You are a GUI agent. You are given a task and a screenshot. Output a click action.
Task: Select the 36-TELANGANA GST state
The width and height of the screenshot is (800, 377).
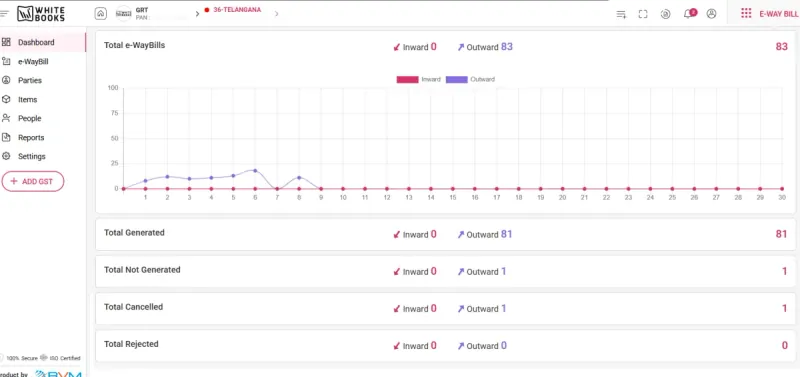pos(237,10)
